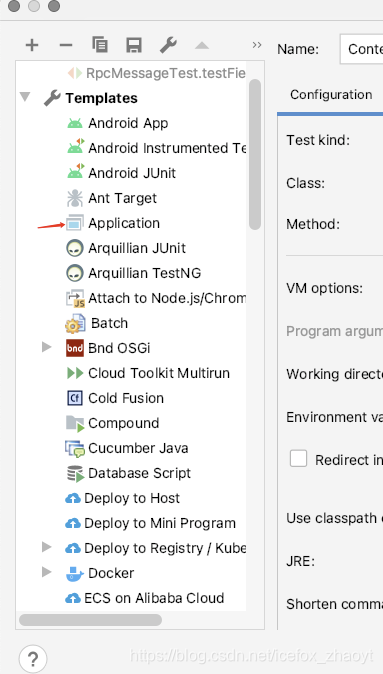Select the 'Deploy to Host' label
This screenshot has width=383, height=674.
coord(132,498)
